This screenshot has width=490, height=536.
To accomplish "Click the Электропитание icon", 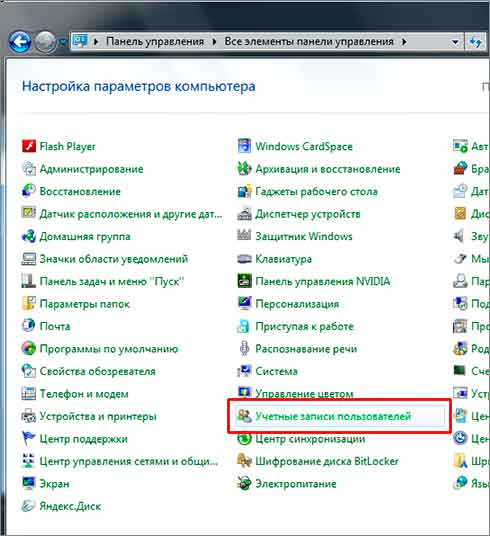I will click(244, 483).
